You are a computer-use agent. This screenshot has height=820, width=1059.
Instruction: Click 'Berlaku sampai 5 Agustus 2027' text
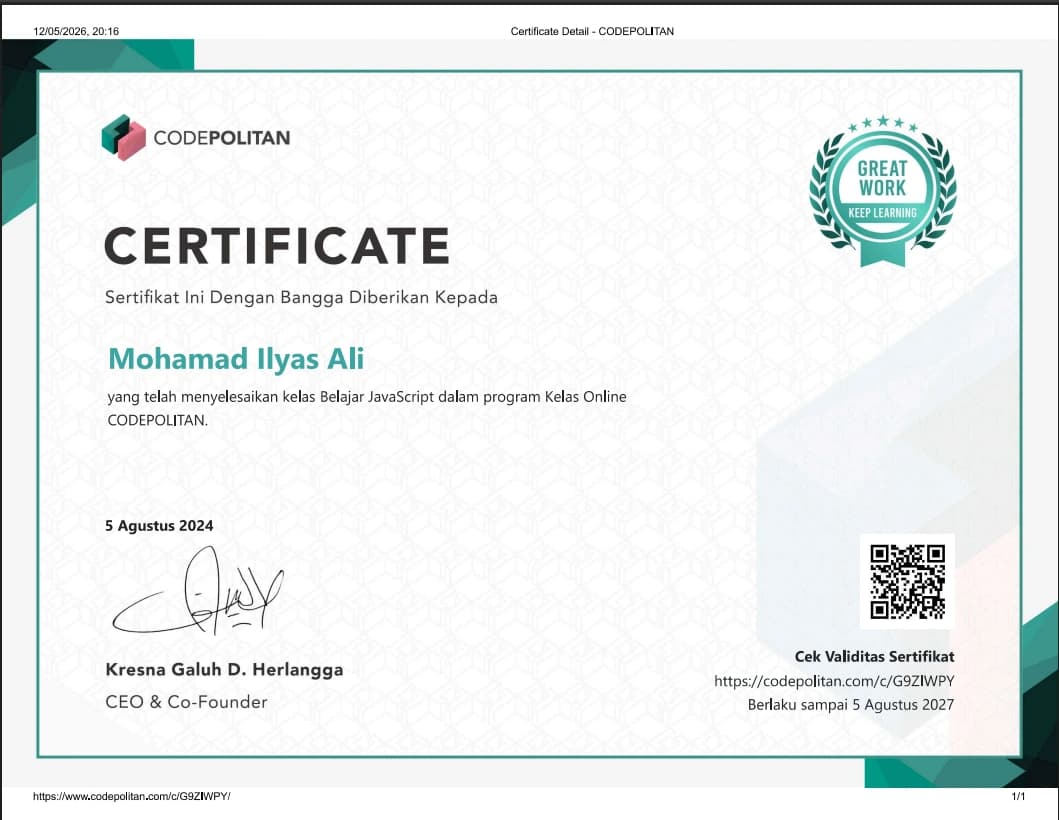click(x=851, y=704)
